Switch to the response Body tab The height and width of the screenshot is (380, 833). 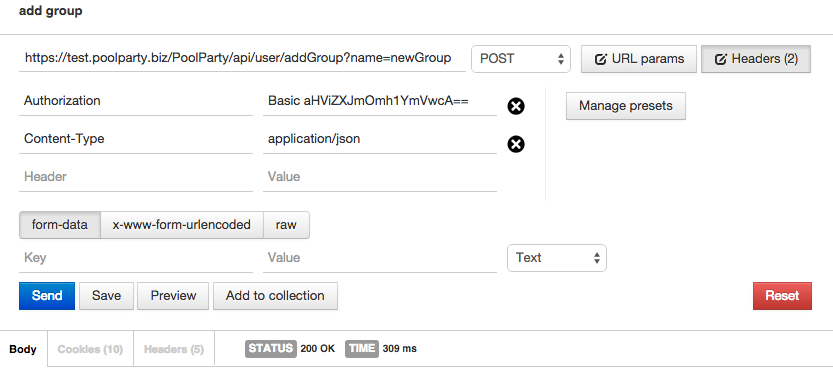click(x=23, y=349)
